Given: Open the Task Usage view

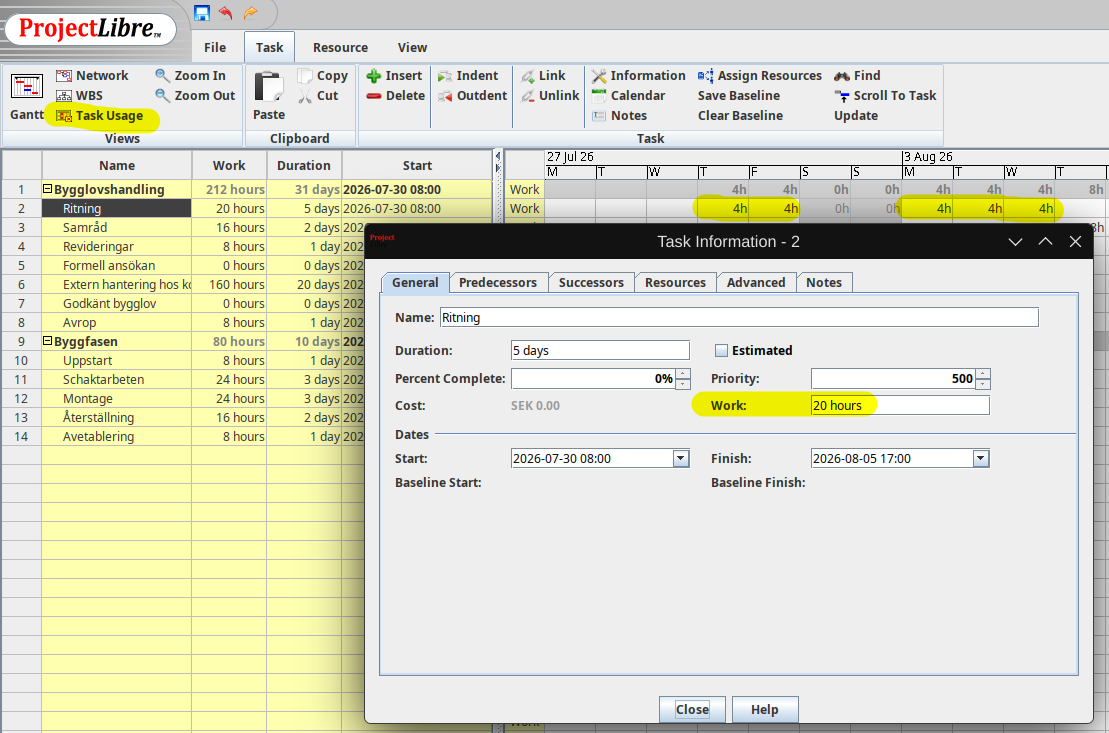Looking at the screenshot, I should tap(100, 115).
